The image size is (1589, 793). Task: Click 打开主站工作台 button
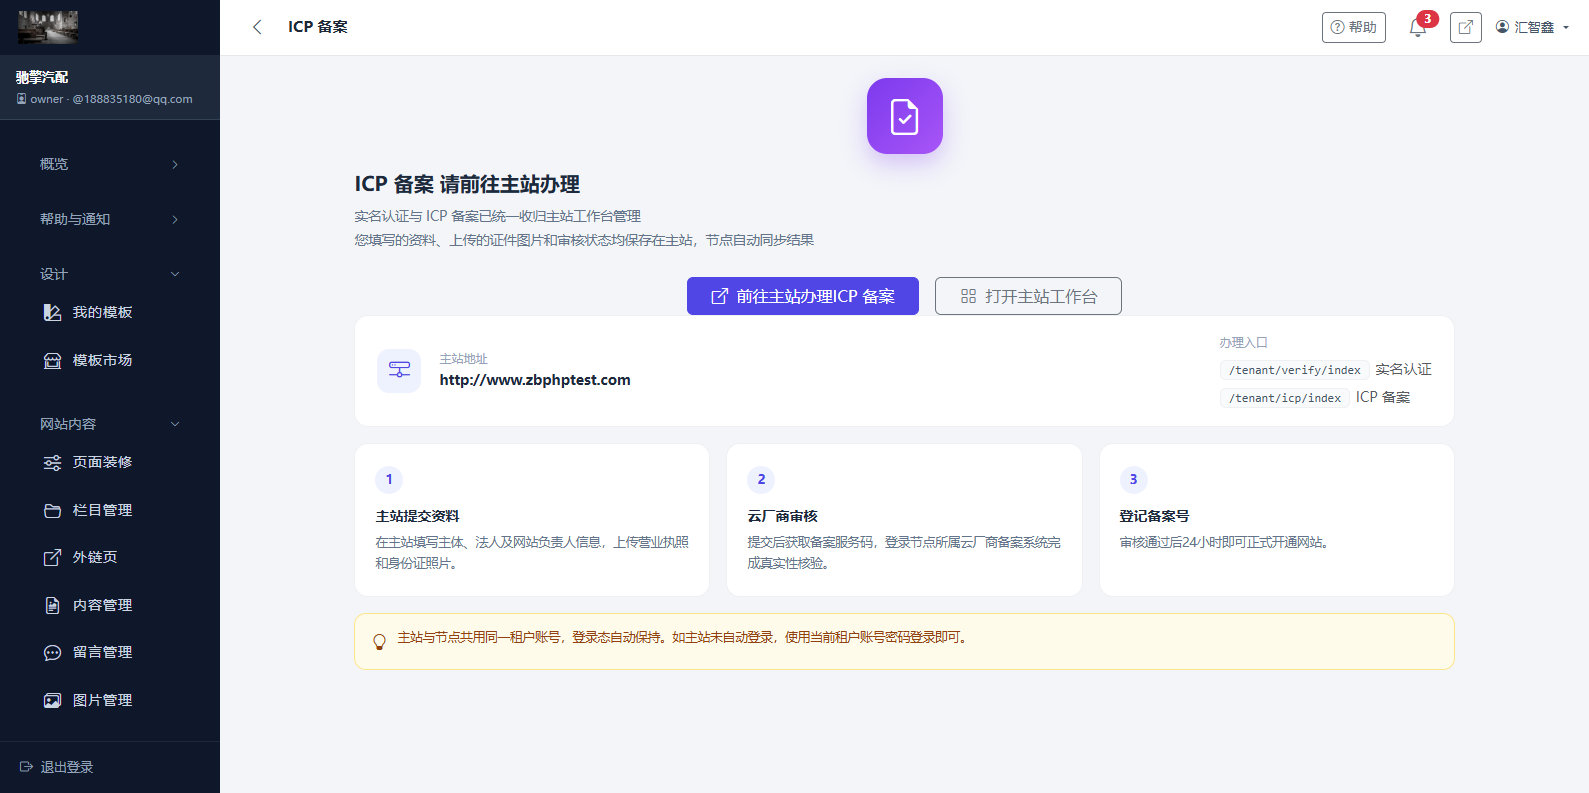[1028, 296]
